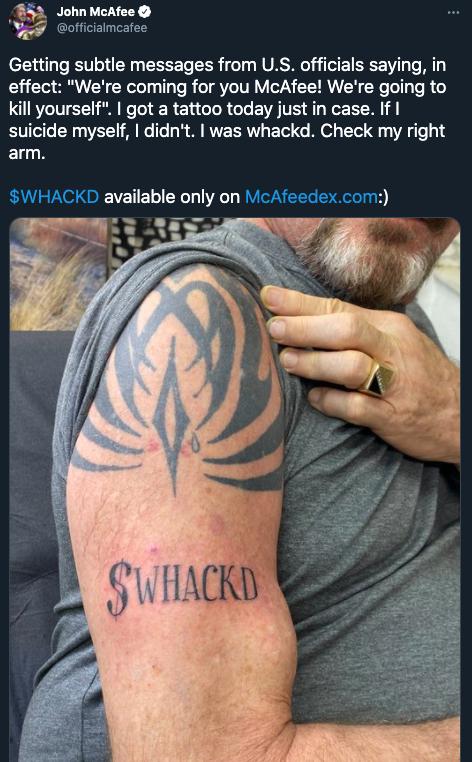This screenshot has height=762, width=472.
Task: Click the blue verified badge
Action: point(145,12)
